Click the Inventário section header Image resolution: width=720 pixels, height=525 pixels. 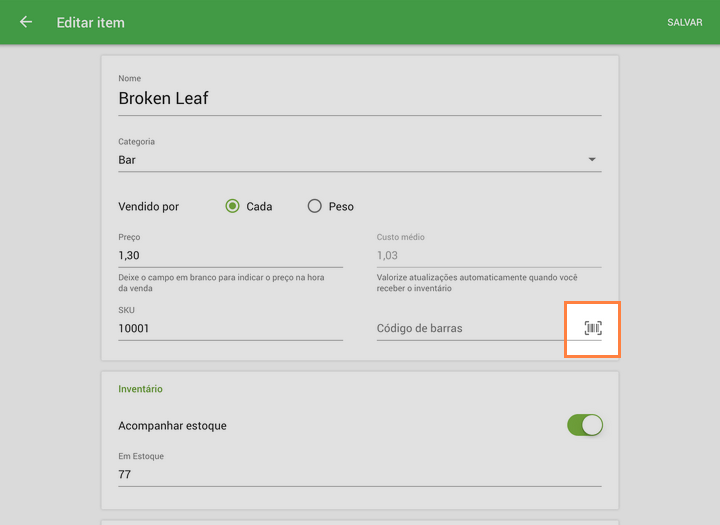click(x=140, y=389)
